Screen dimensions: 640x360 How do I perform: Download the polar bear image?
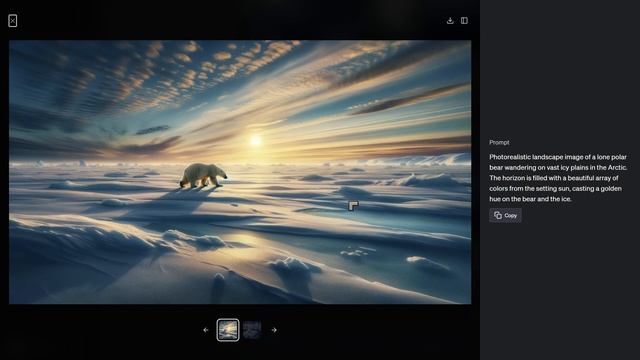pyautogui.click(x=450, y=20)
